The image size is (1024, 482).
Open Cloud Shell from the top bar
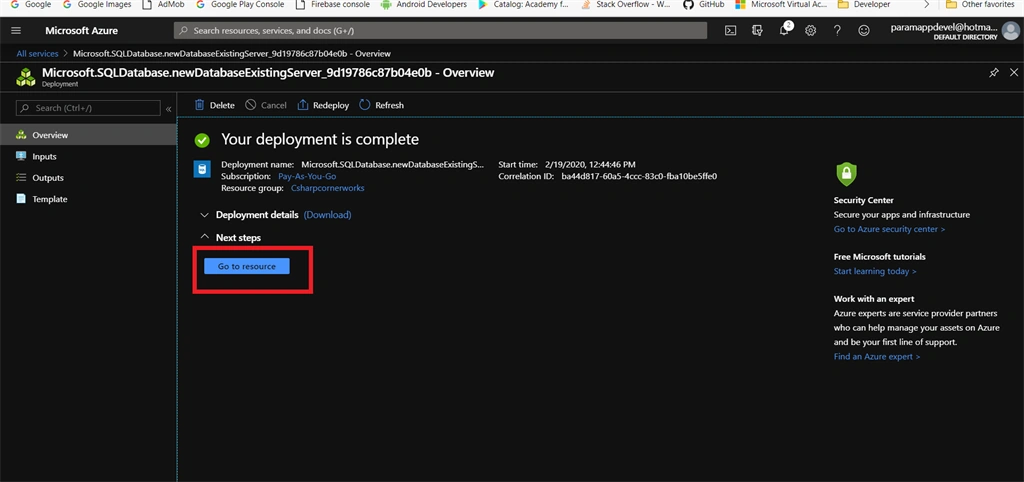point(731,31)
